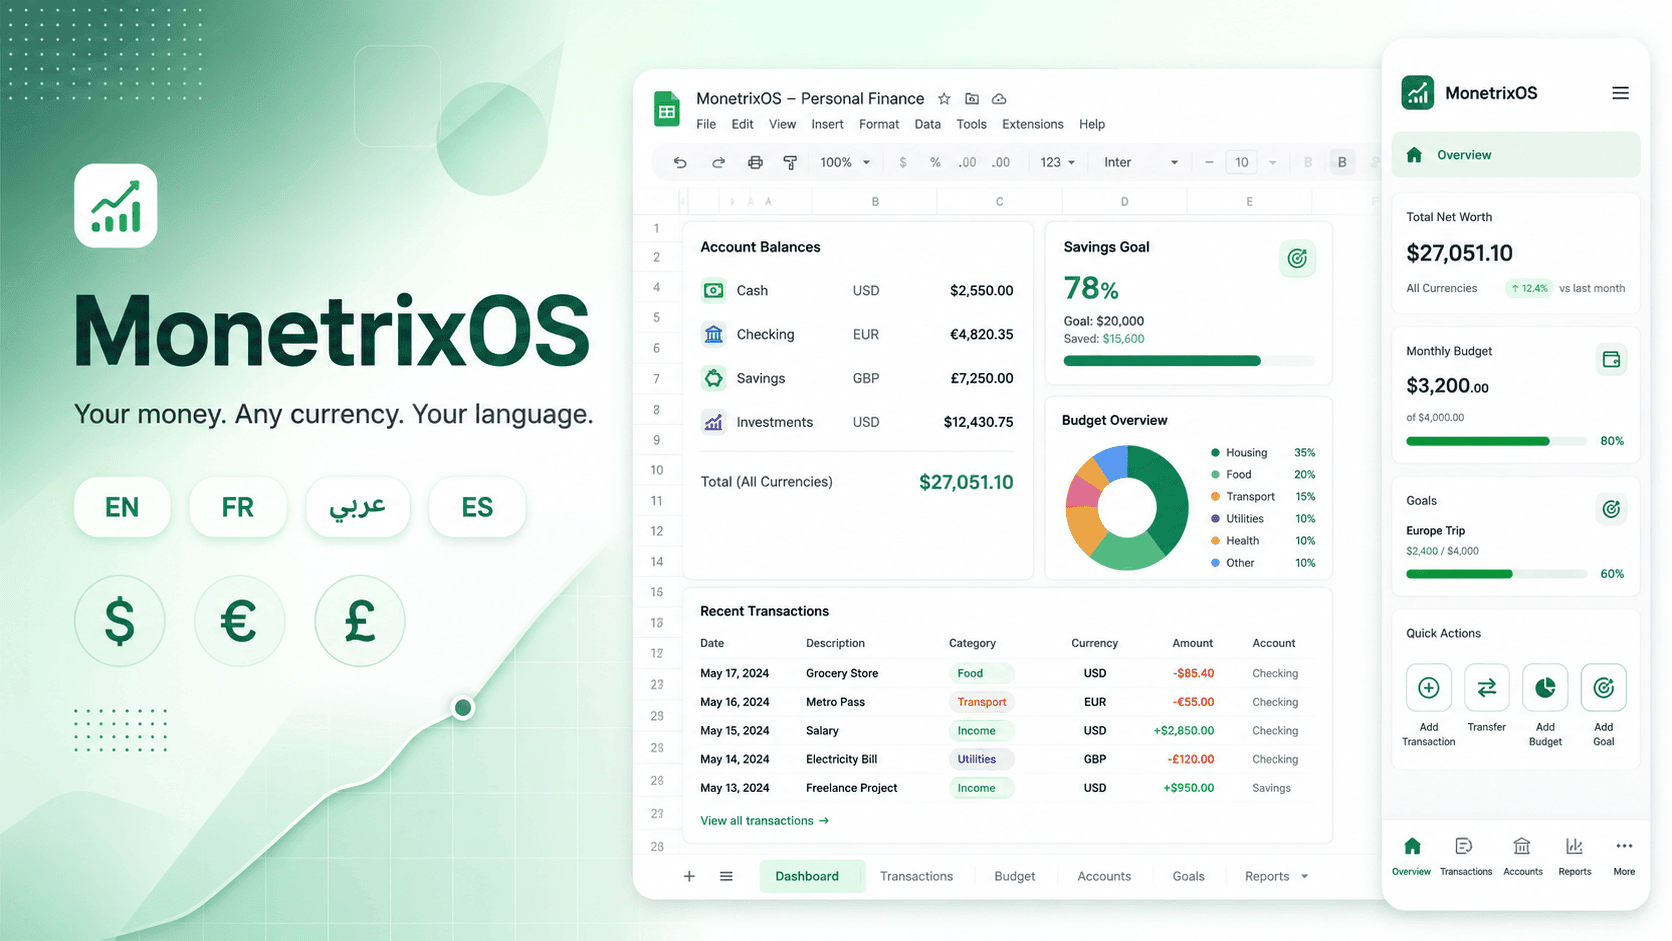Open the Format menu

tap(879, 124)
